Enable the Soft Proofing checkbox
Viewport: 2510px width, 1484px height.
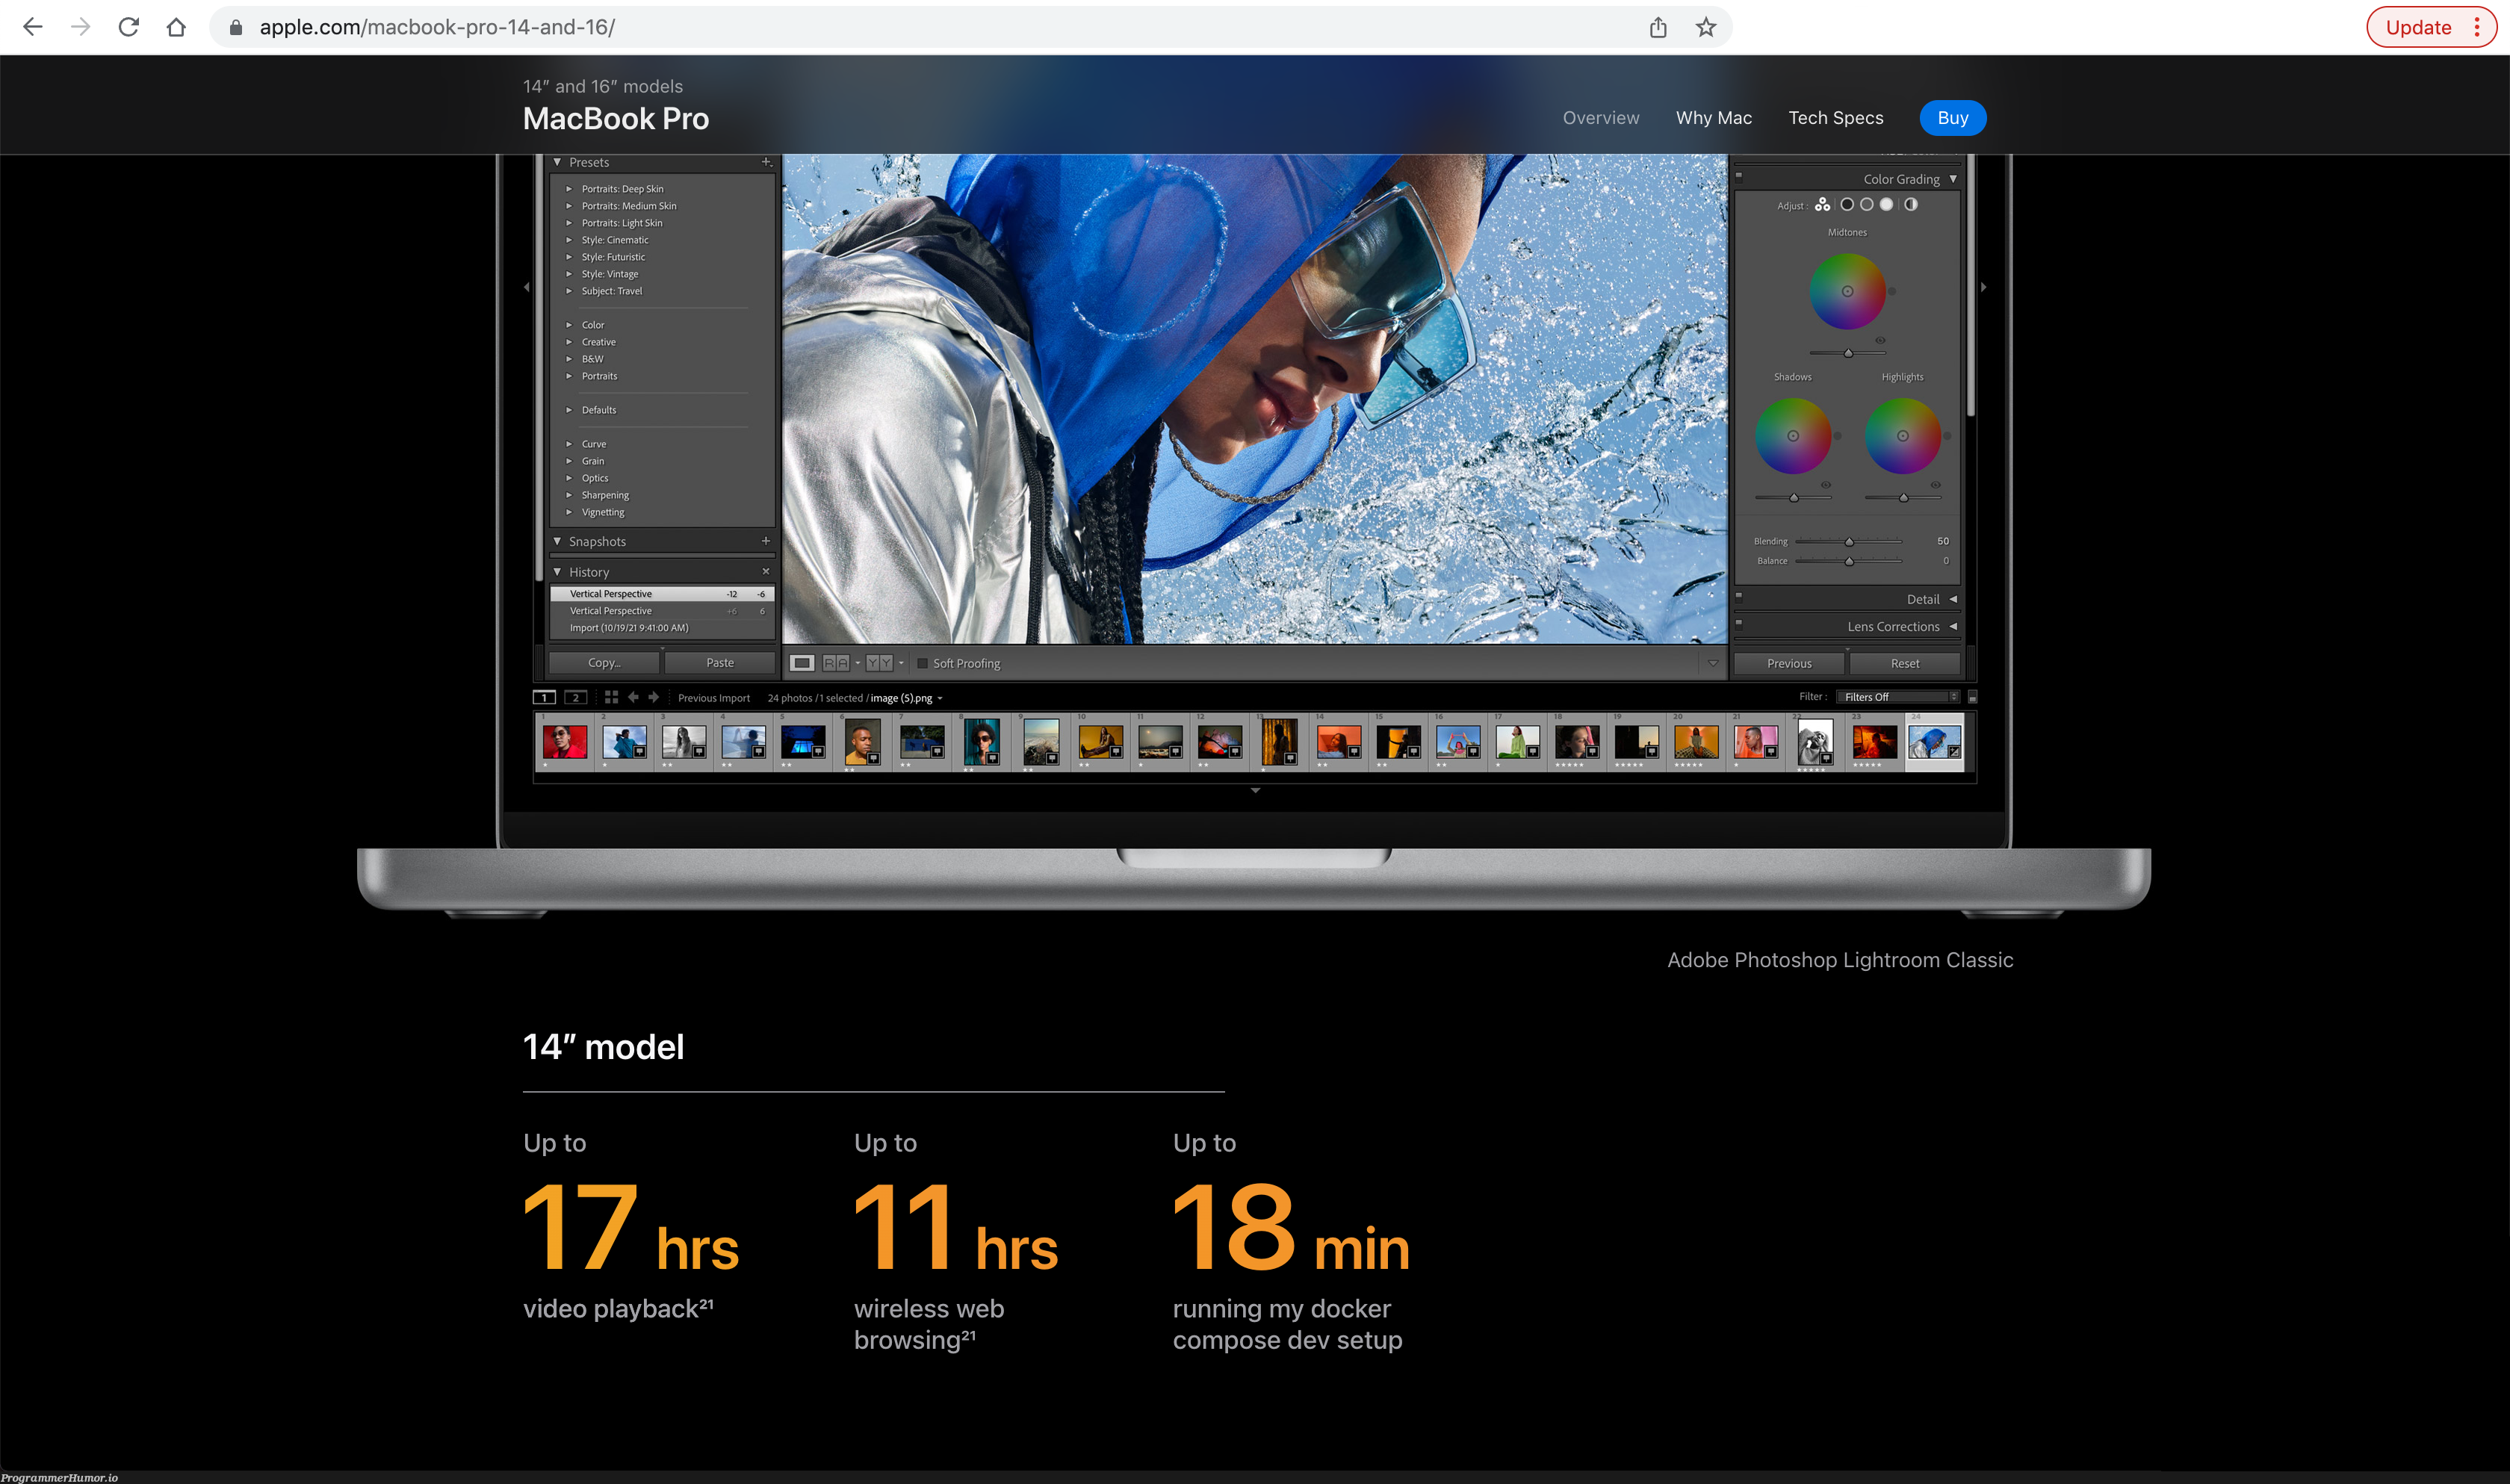923,663
